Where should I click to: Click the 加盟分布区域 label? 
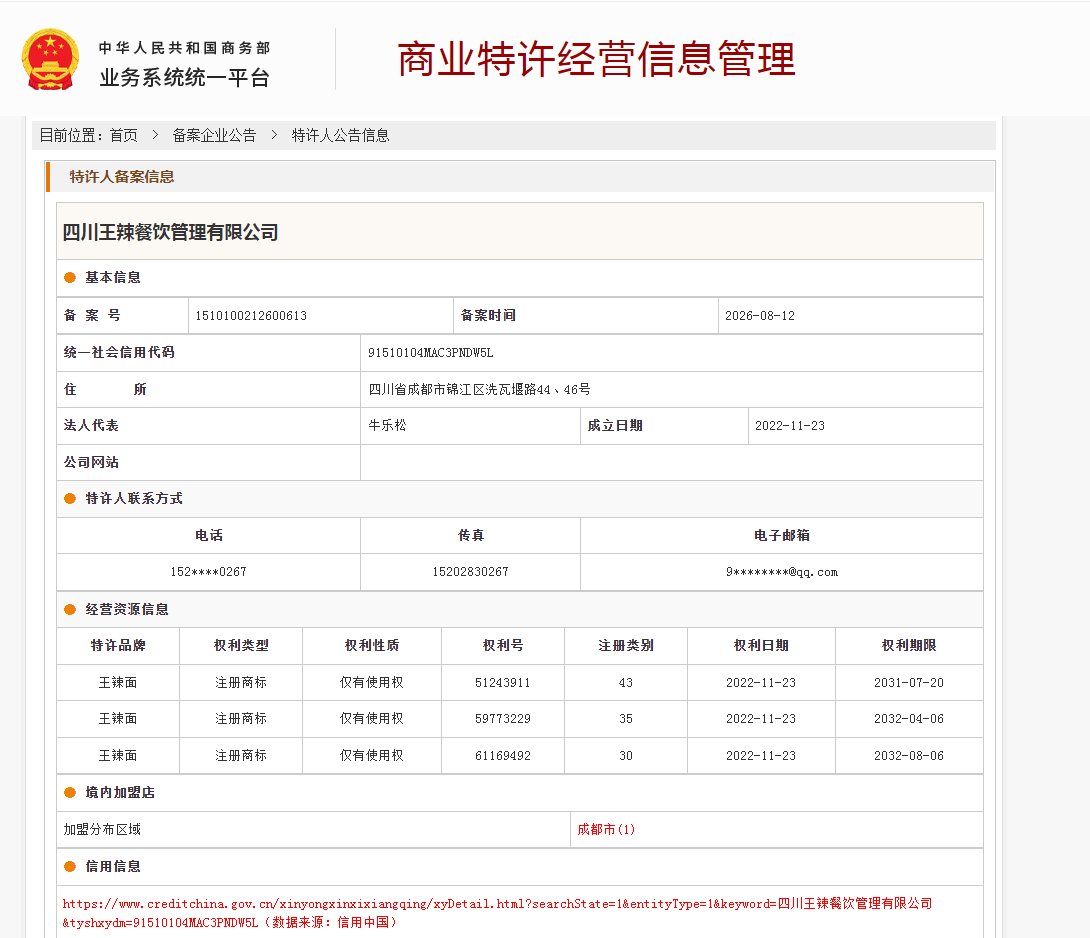(102, 830)
